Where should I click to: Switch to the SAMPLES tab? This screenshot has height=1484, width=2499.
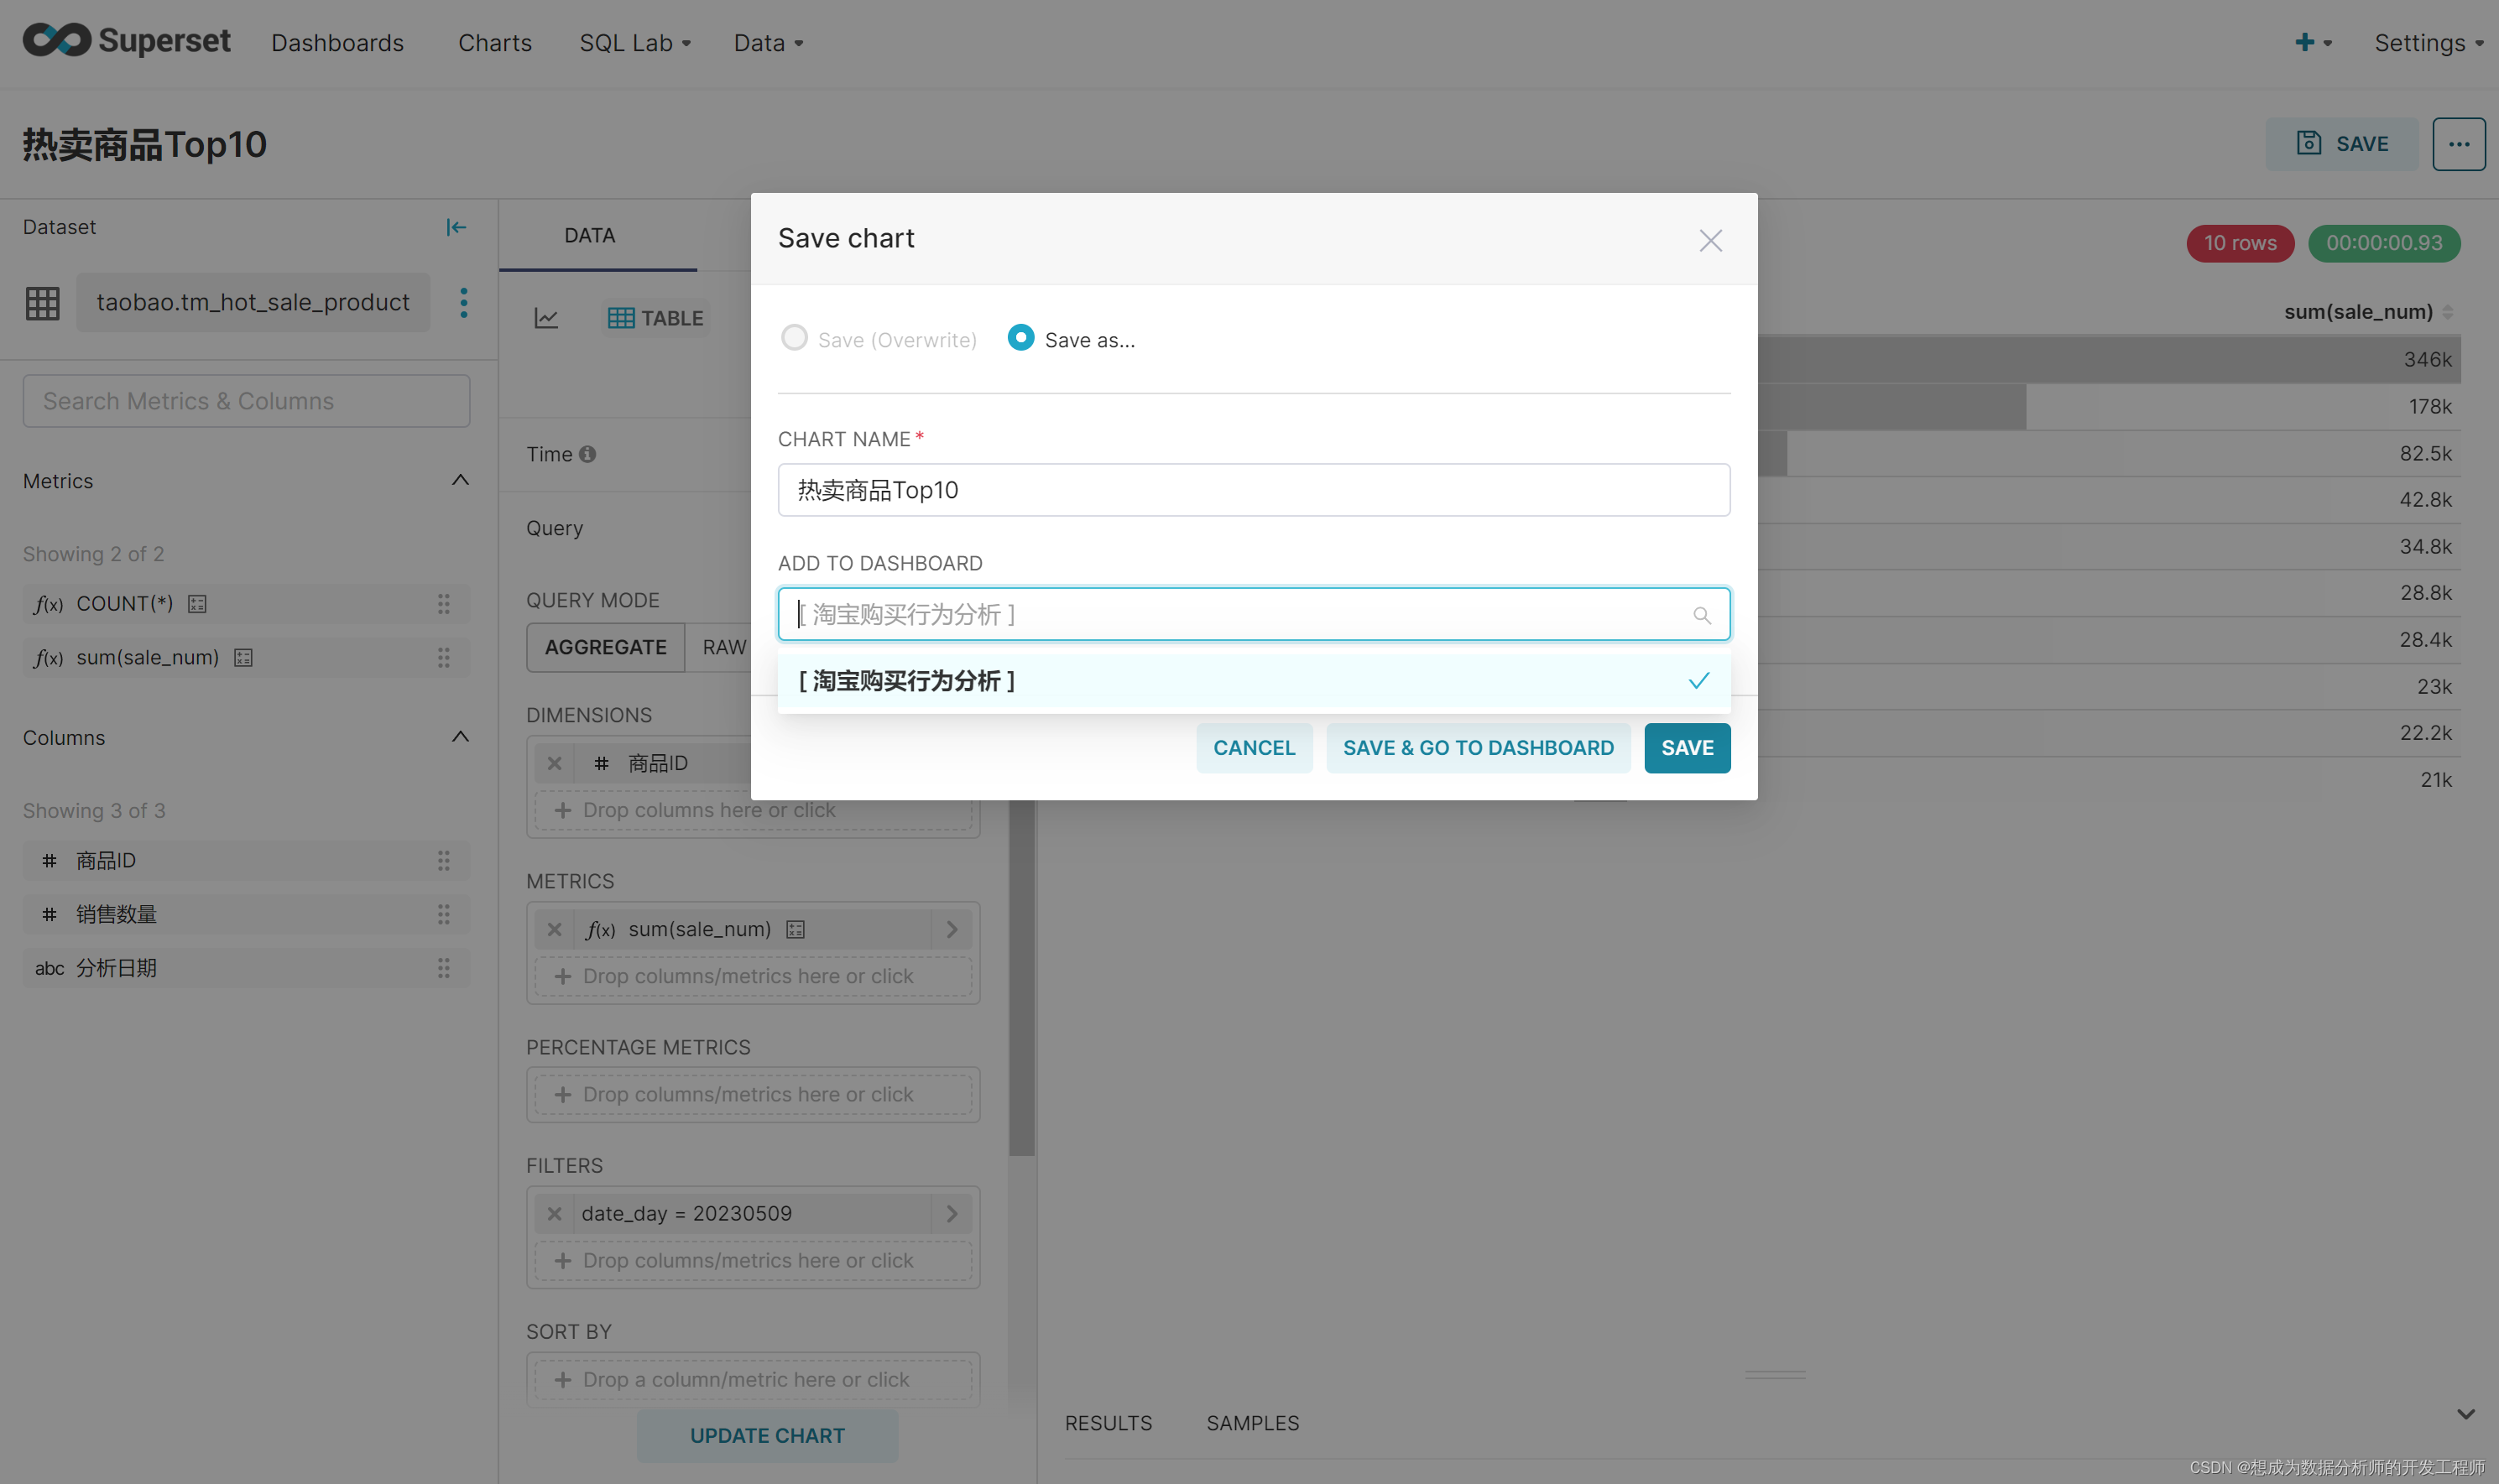coord(1252,1422)
